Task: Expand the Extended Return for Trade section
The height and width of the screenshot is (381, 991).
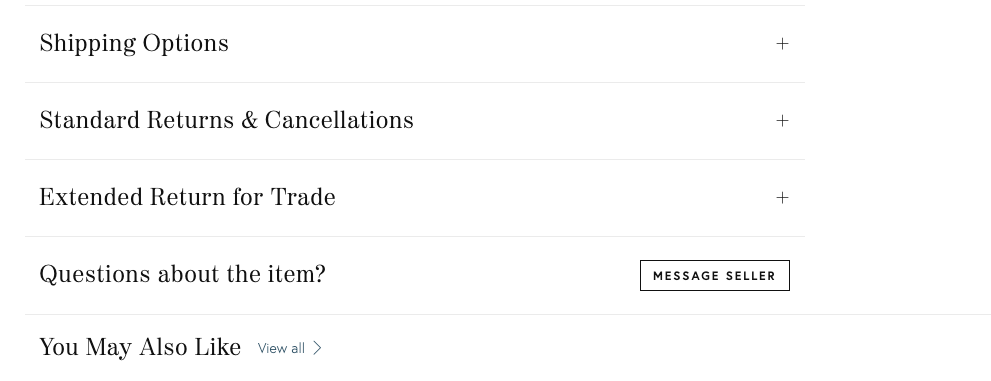Action: pyautogui.click(x=415, y=198)
